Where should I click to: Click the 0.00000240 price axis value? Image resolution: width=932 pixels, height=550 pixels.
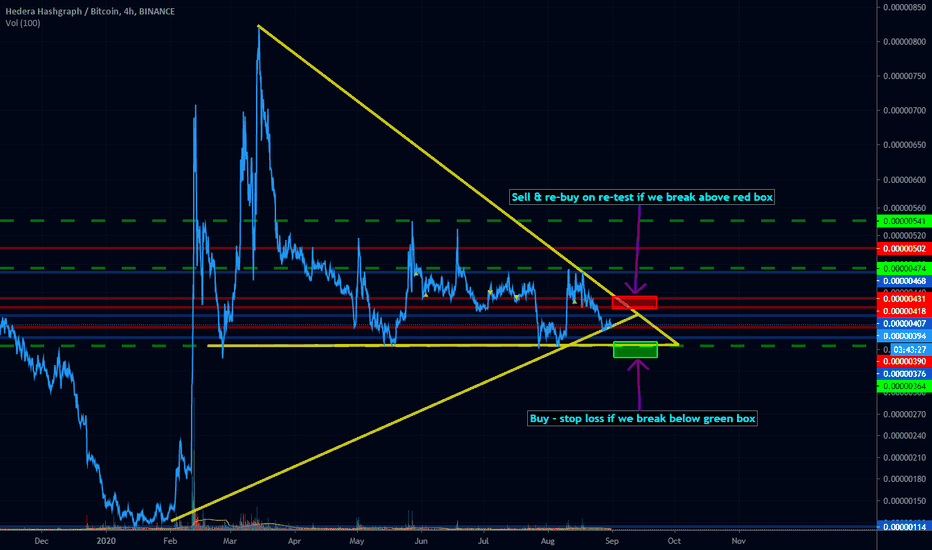pyautogui.click(x=904, y=435)
